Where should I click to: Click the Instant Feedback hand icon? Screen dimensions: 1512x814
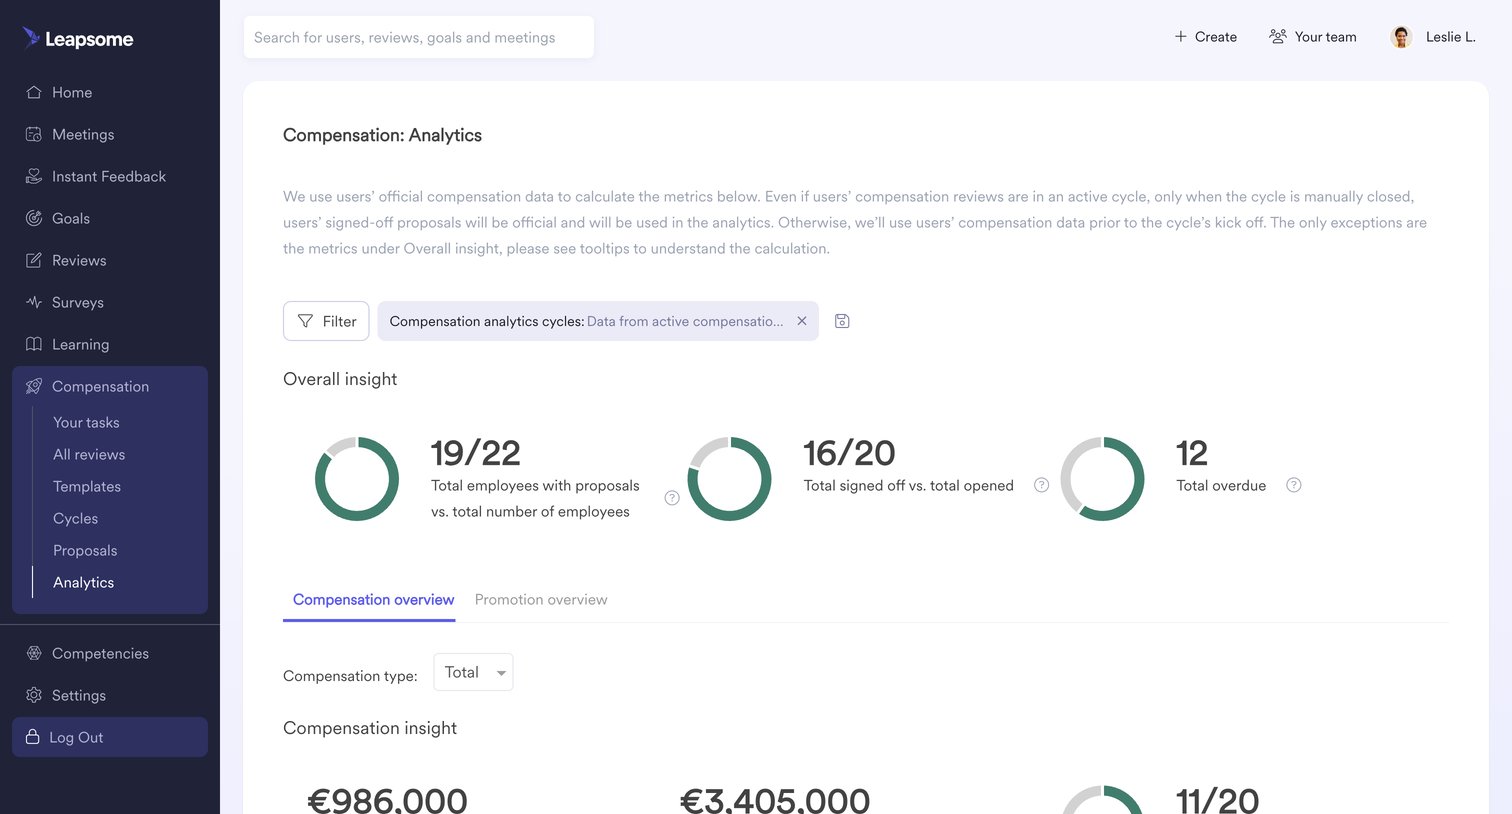[34, 176]
